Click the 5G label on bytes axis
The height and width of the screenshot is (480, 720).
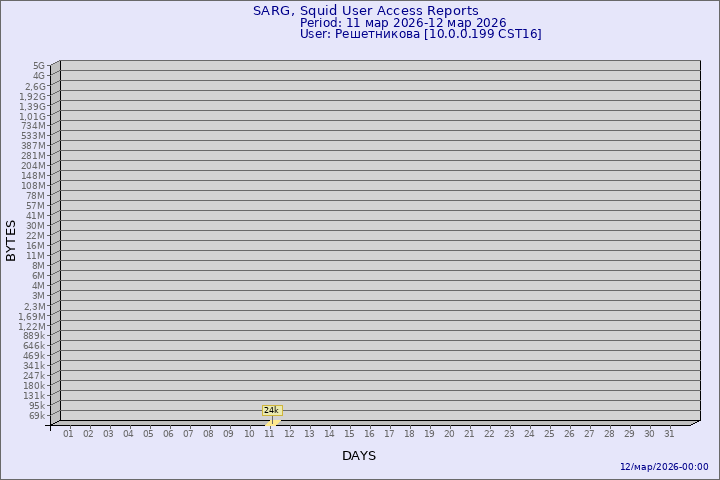pos(39,66)
